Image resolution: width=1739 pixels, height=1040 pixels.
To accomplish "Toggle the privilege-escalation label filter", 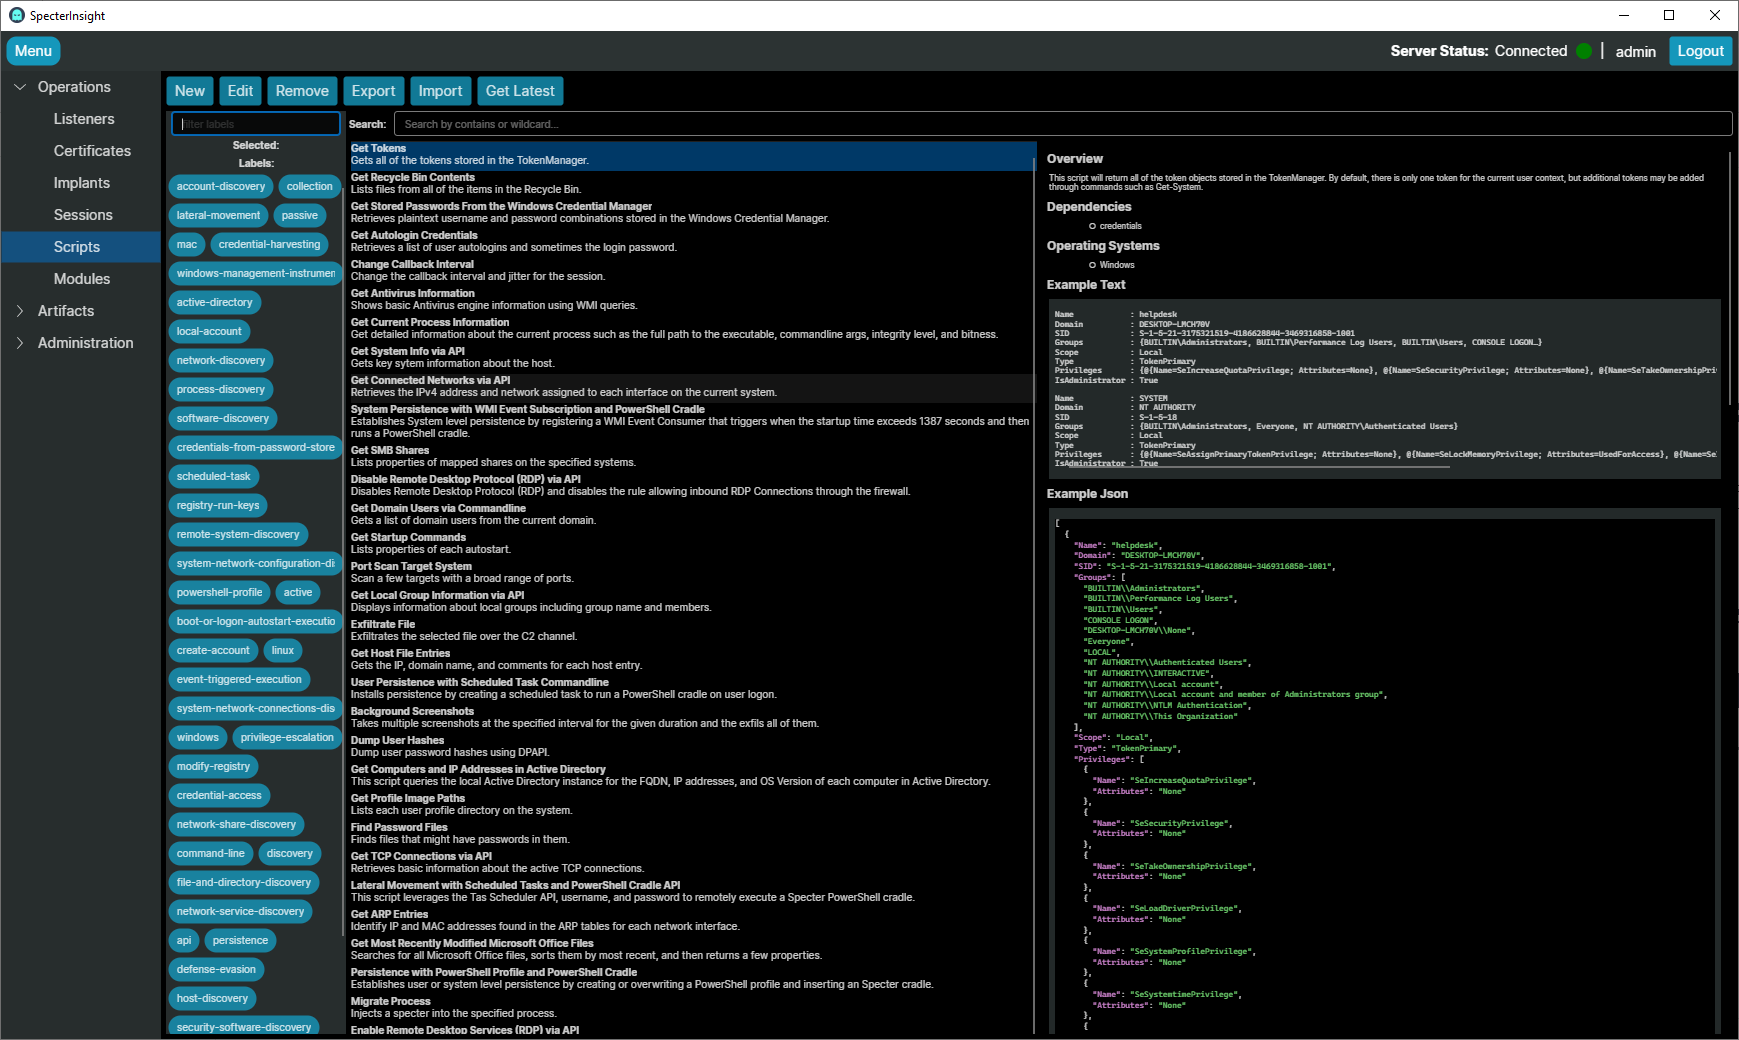I will point(287,737).
